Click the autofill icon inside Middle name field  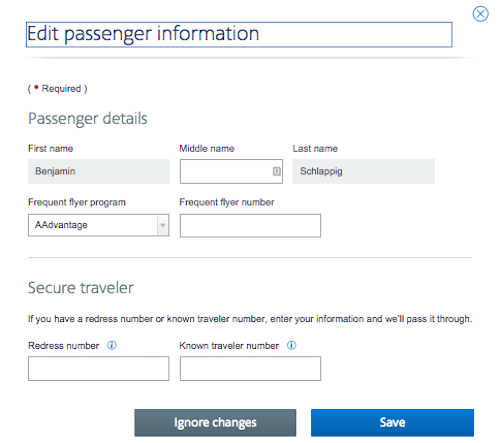(276, 171)
